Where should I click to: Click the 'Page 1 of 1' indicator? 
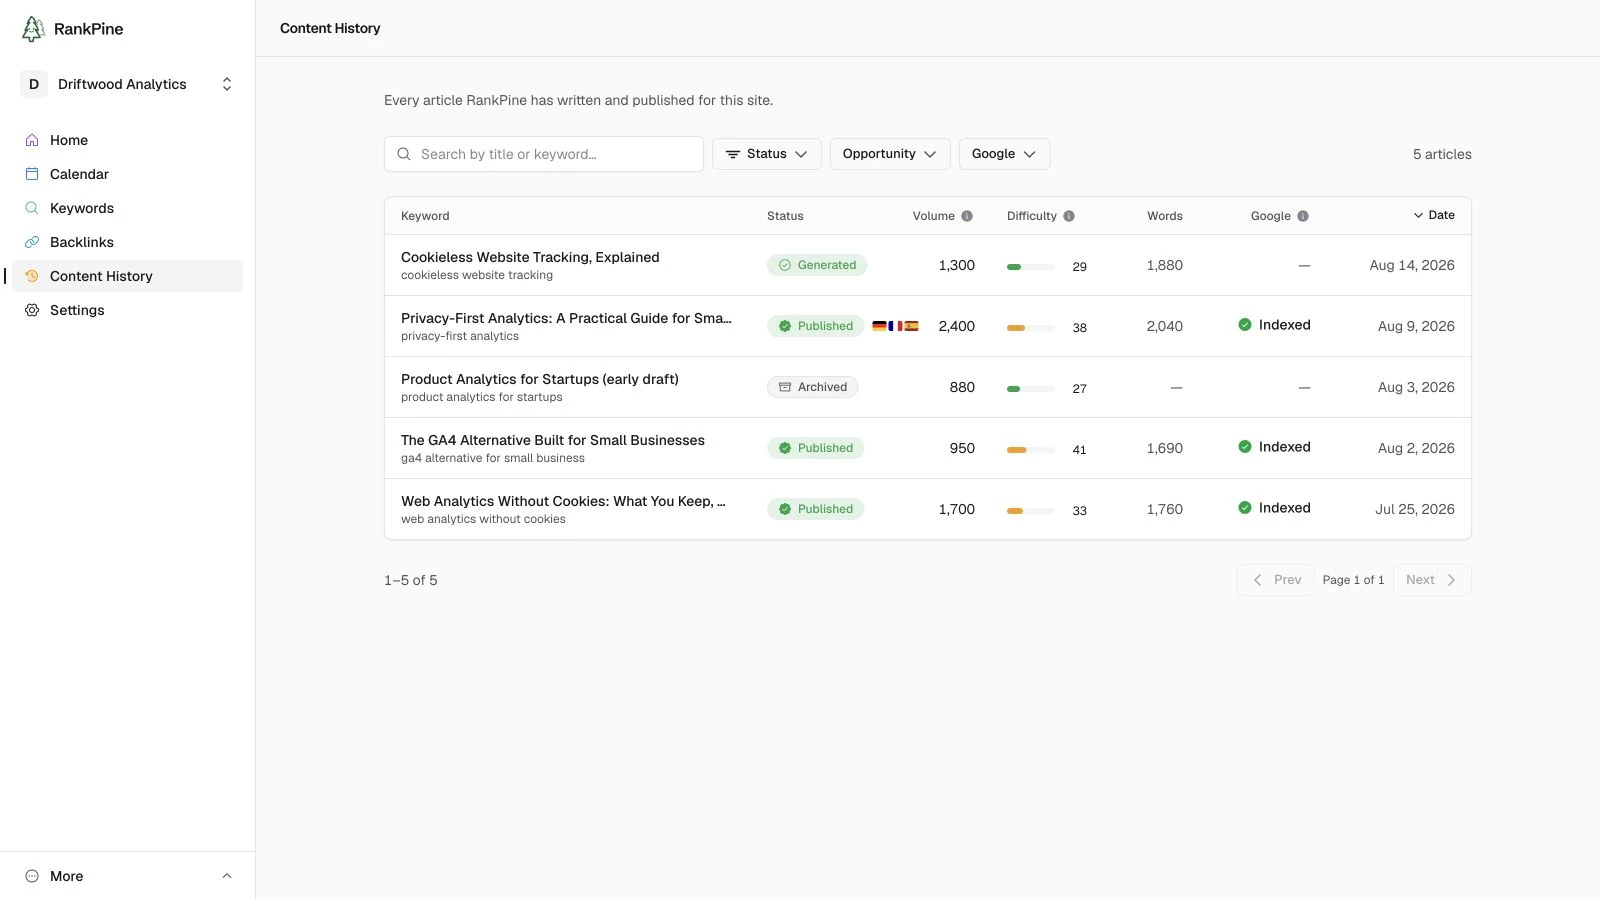pyautogui.click(x=1354, y=580)
